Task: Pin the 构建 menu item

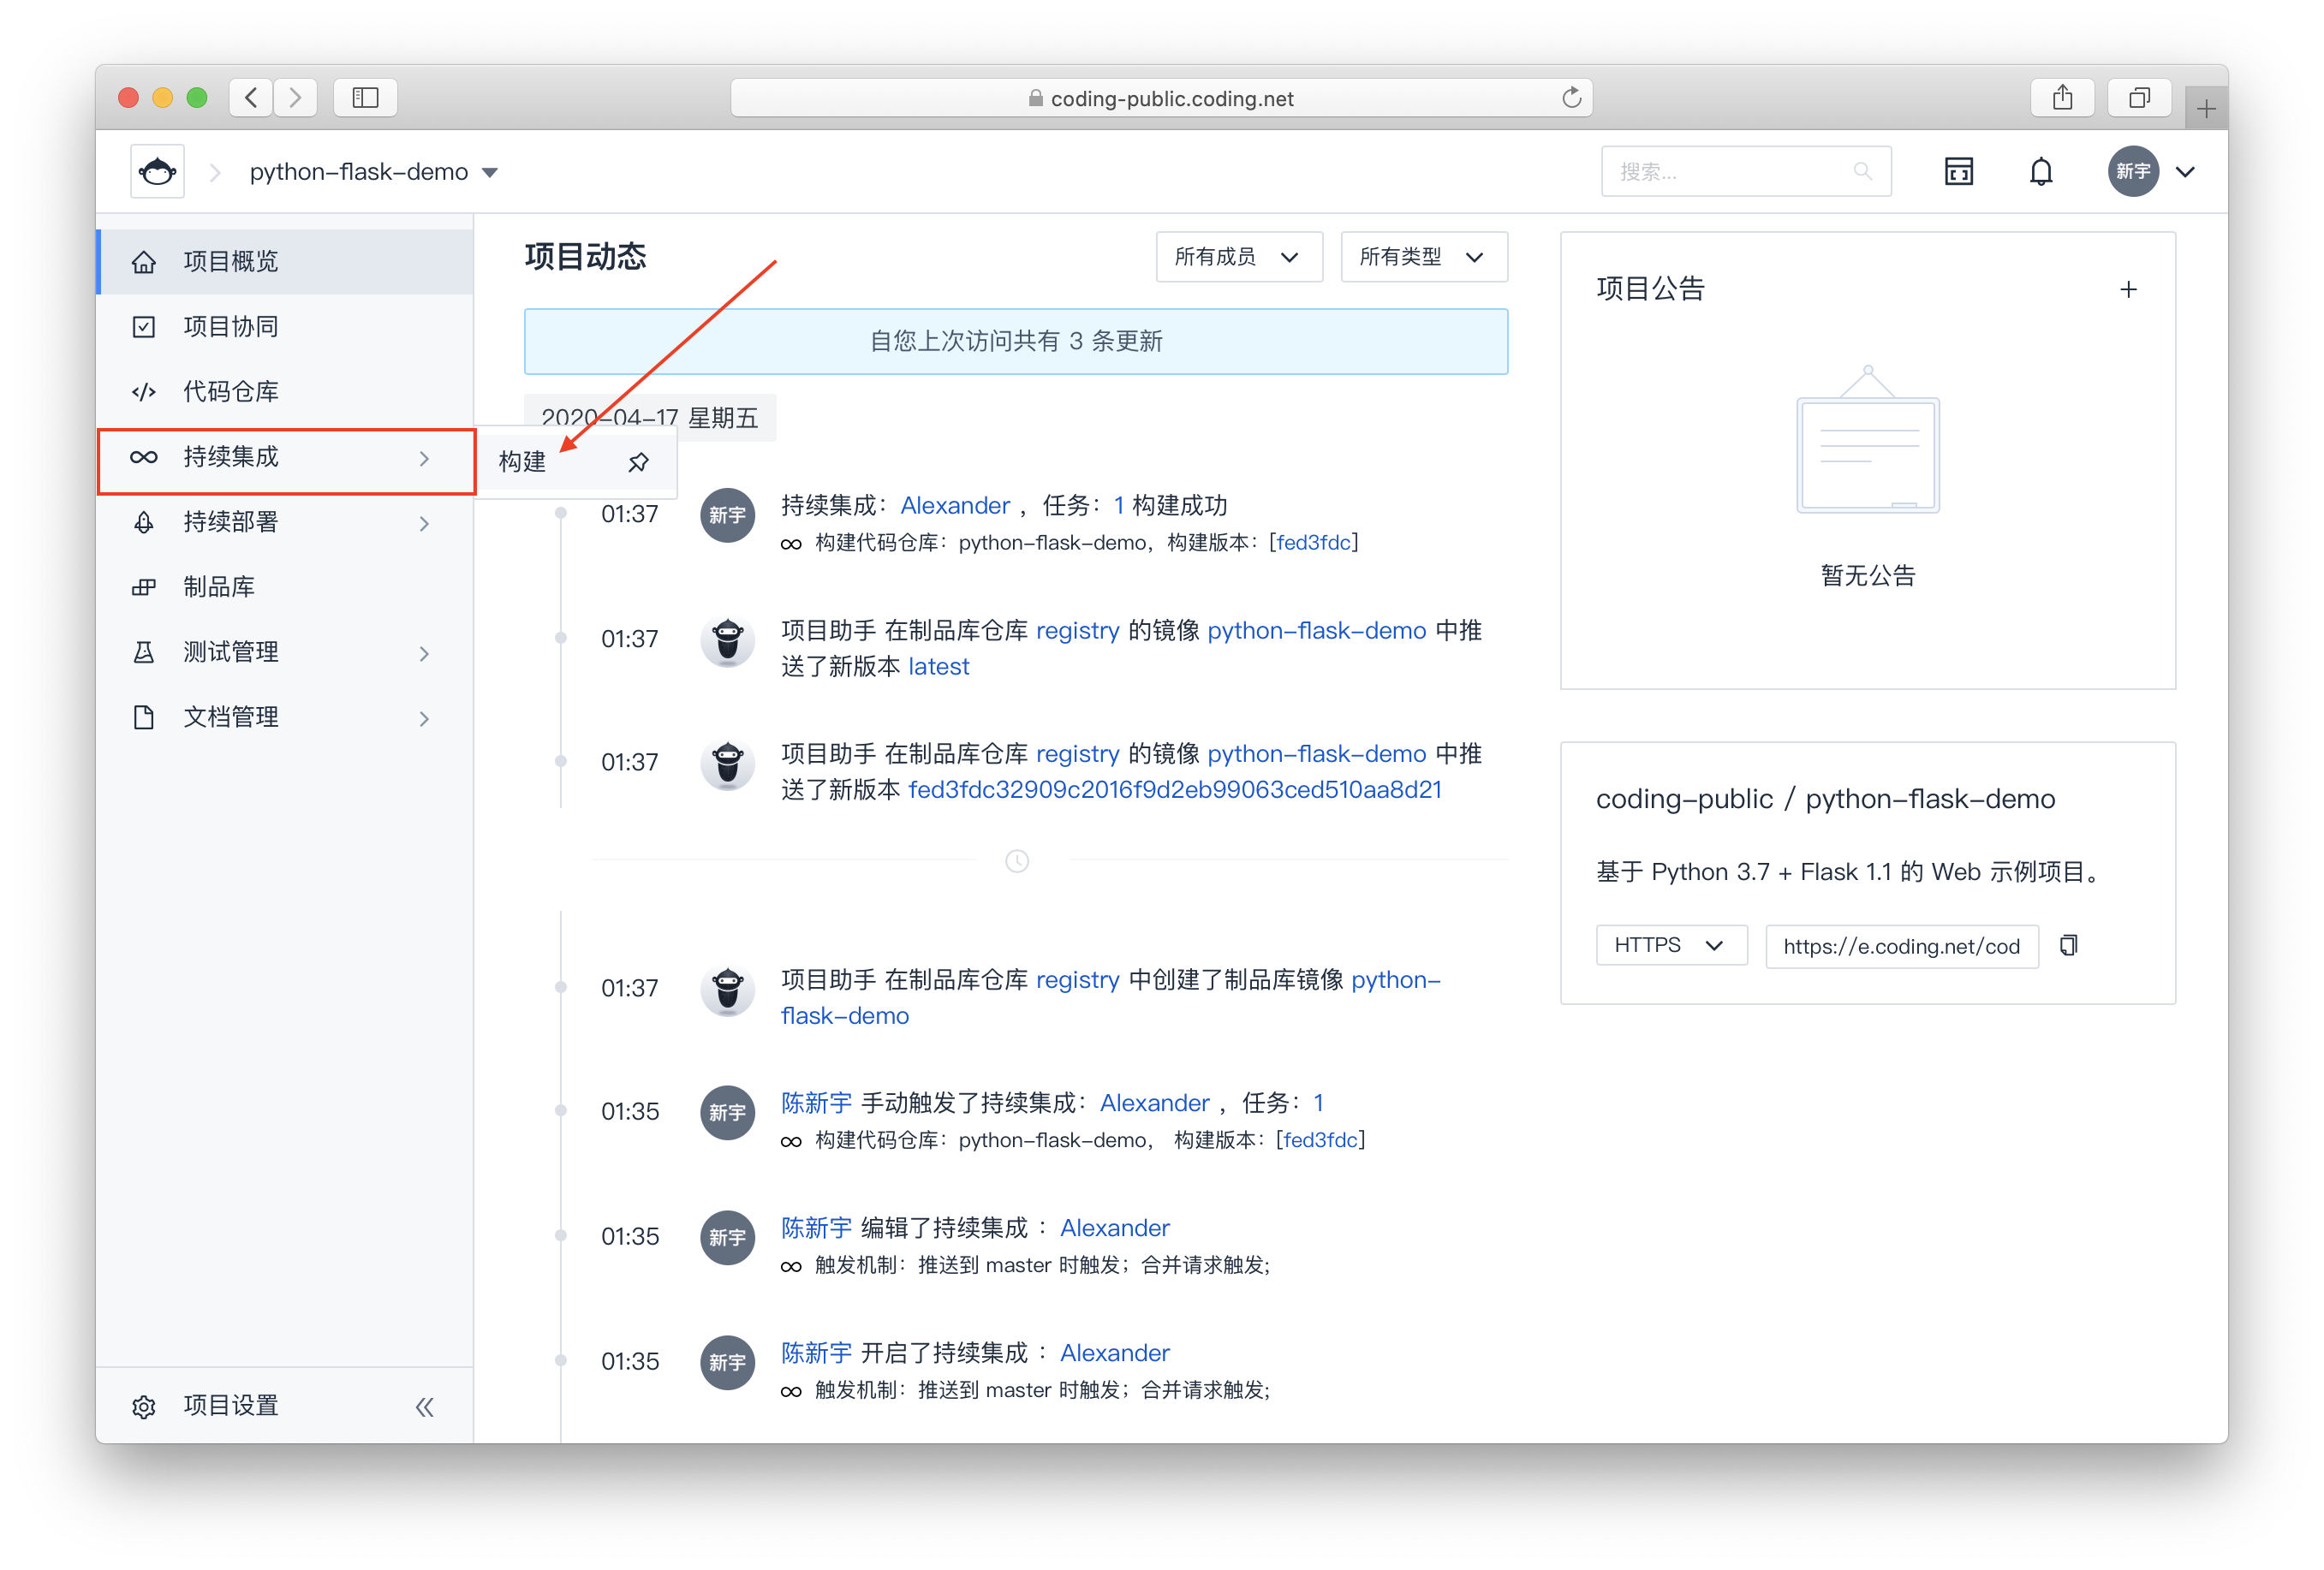Action: coord(637,462)
